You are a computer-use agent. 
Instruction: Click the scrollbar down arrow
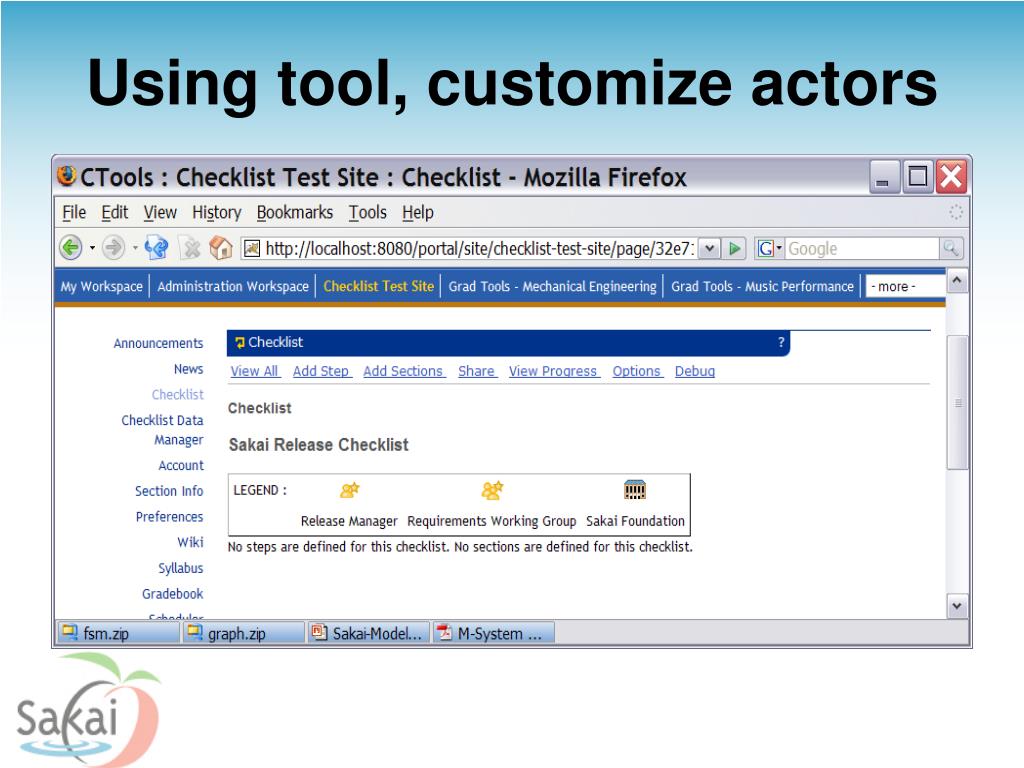957,606
